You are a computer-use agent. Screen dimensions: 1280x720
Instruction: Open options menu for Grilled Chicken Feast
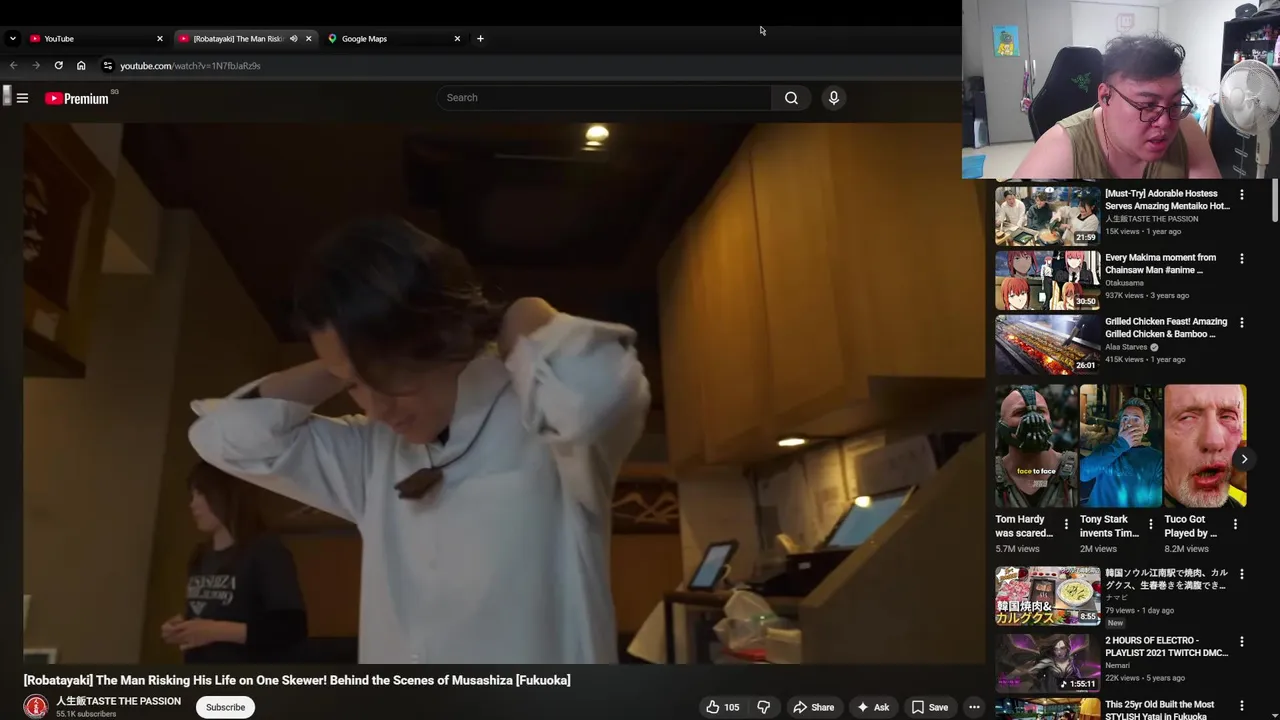[x=1242, y=323]
